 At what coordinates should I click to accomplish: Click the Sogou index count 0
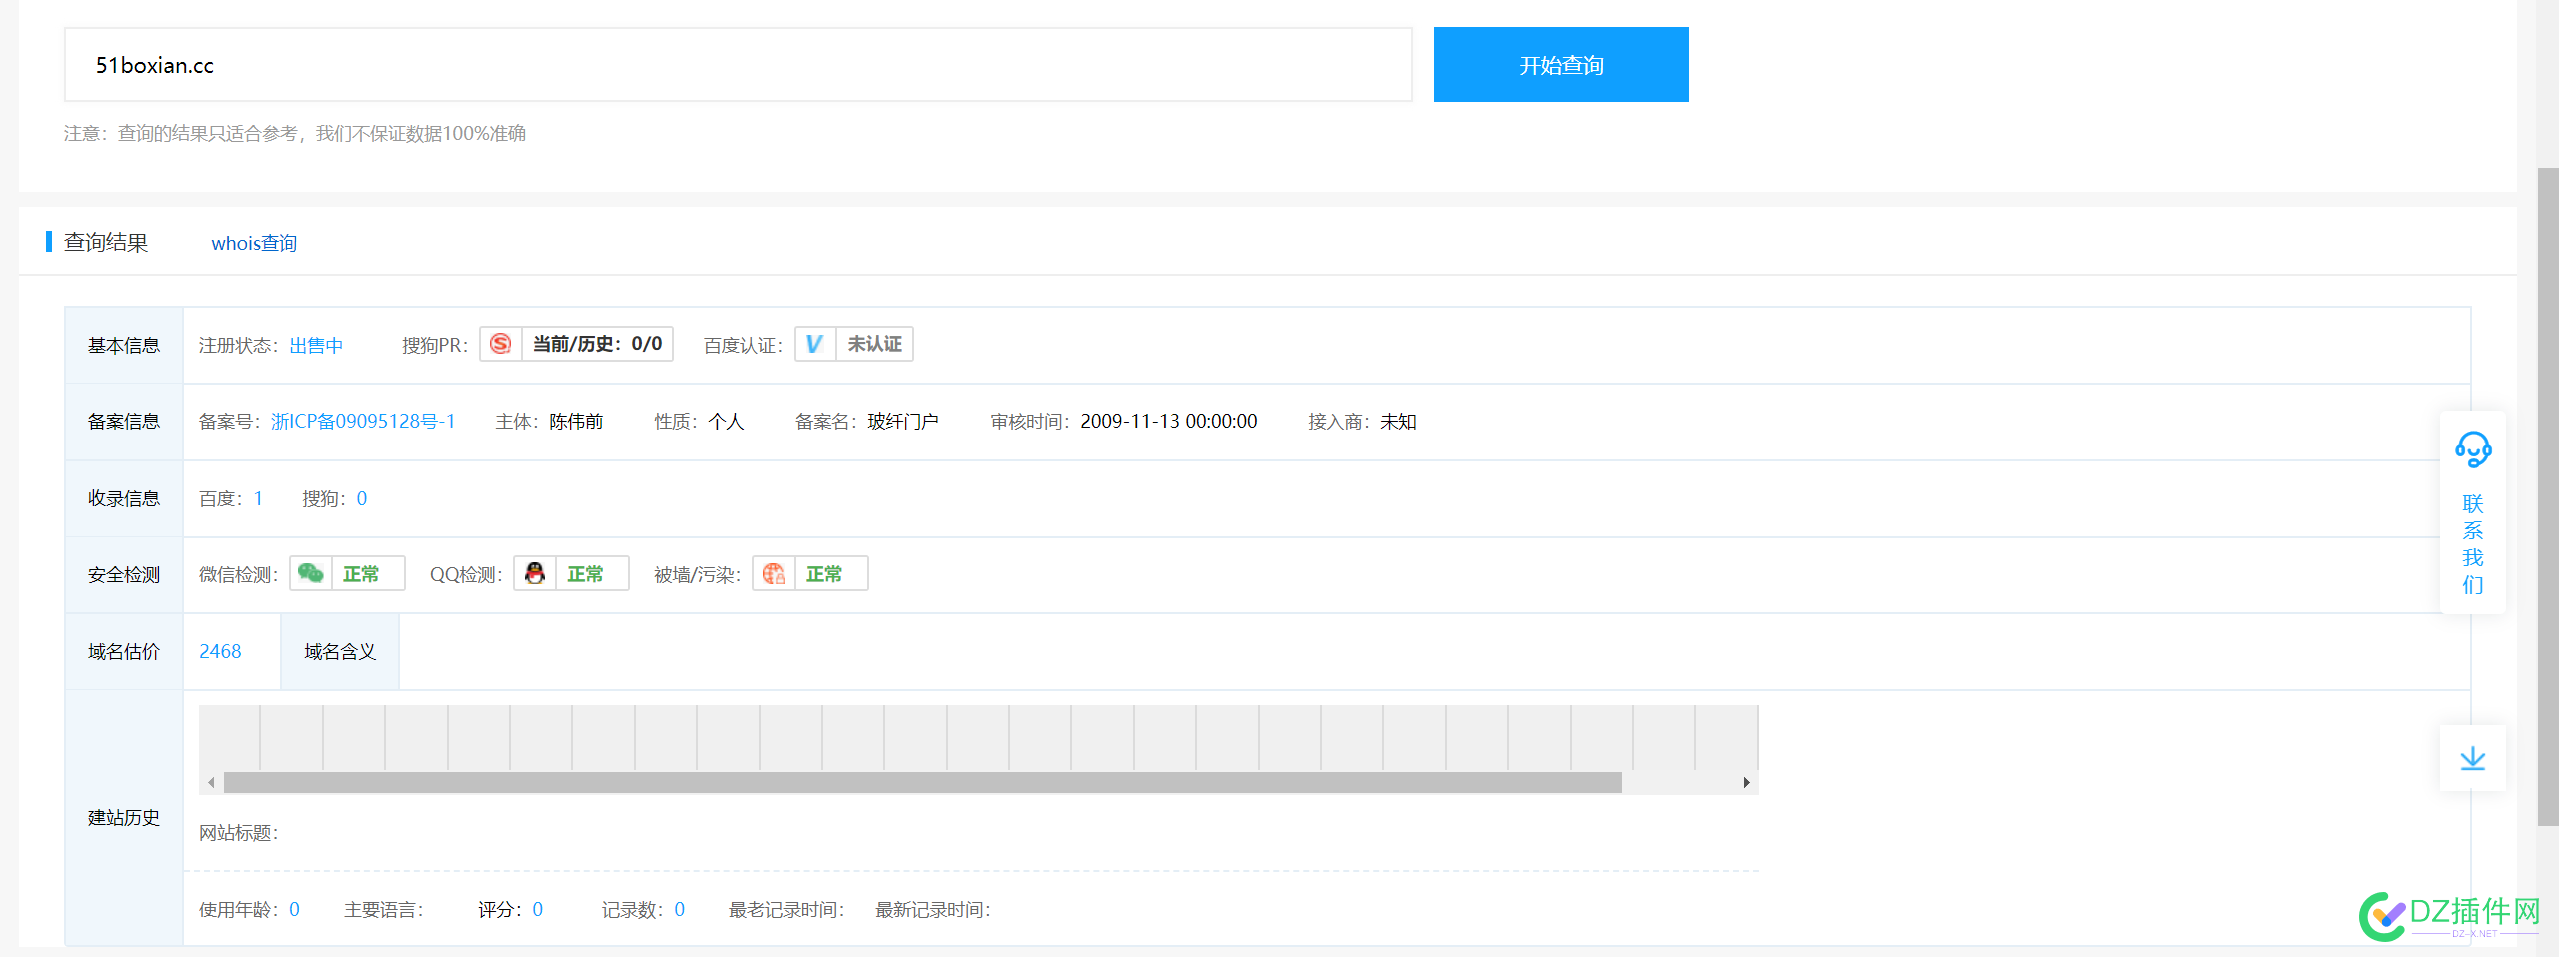(362, 498)
